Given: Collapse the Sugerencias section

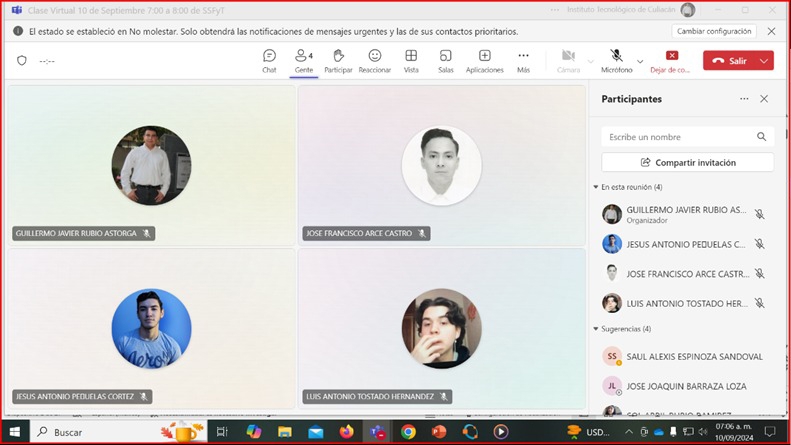Looking at the screenshot, I should pyautogui.click(x=596, y=329).
